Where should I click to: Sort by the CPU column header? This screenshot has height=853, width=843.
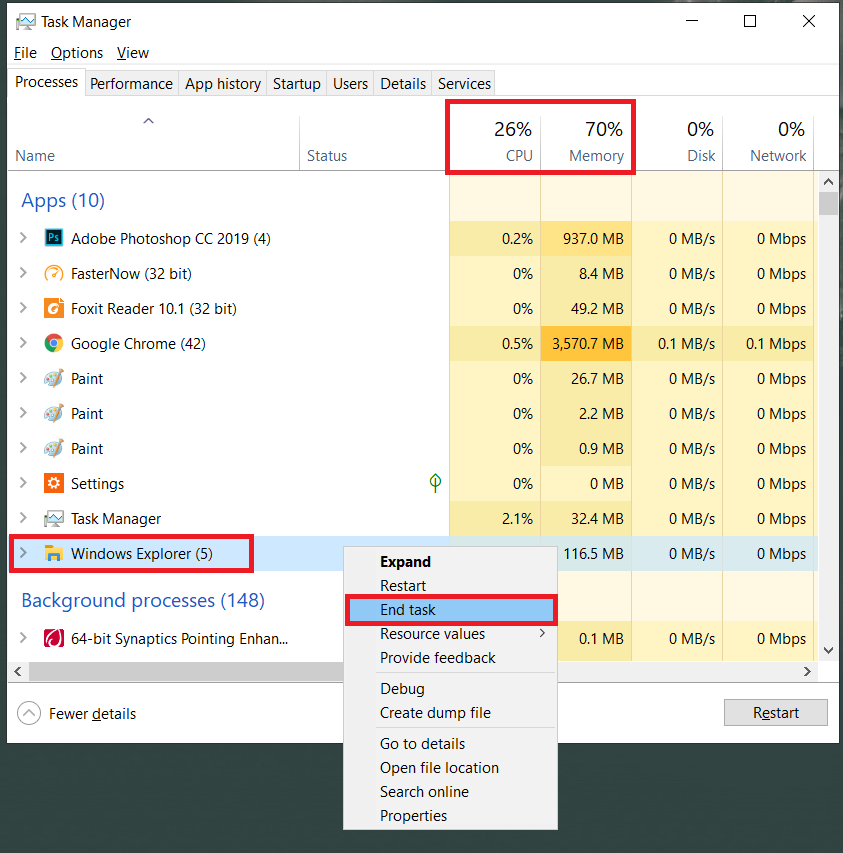(x=494, y=143)
